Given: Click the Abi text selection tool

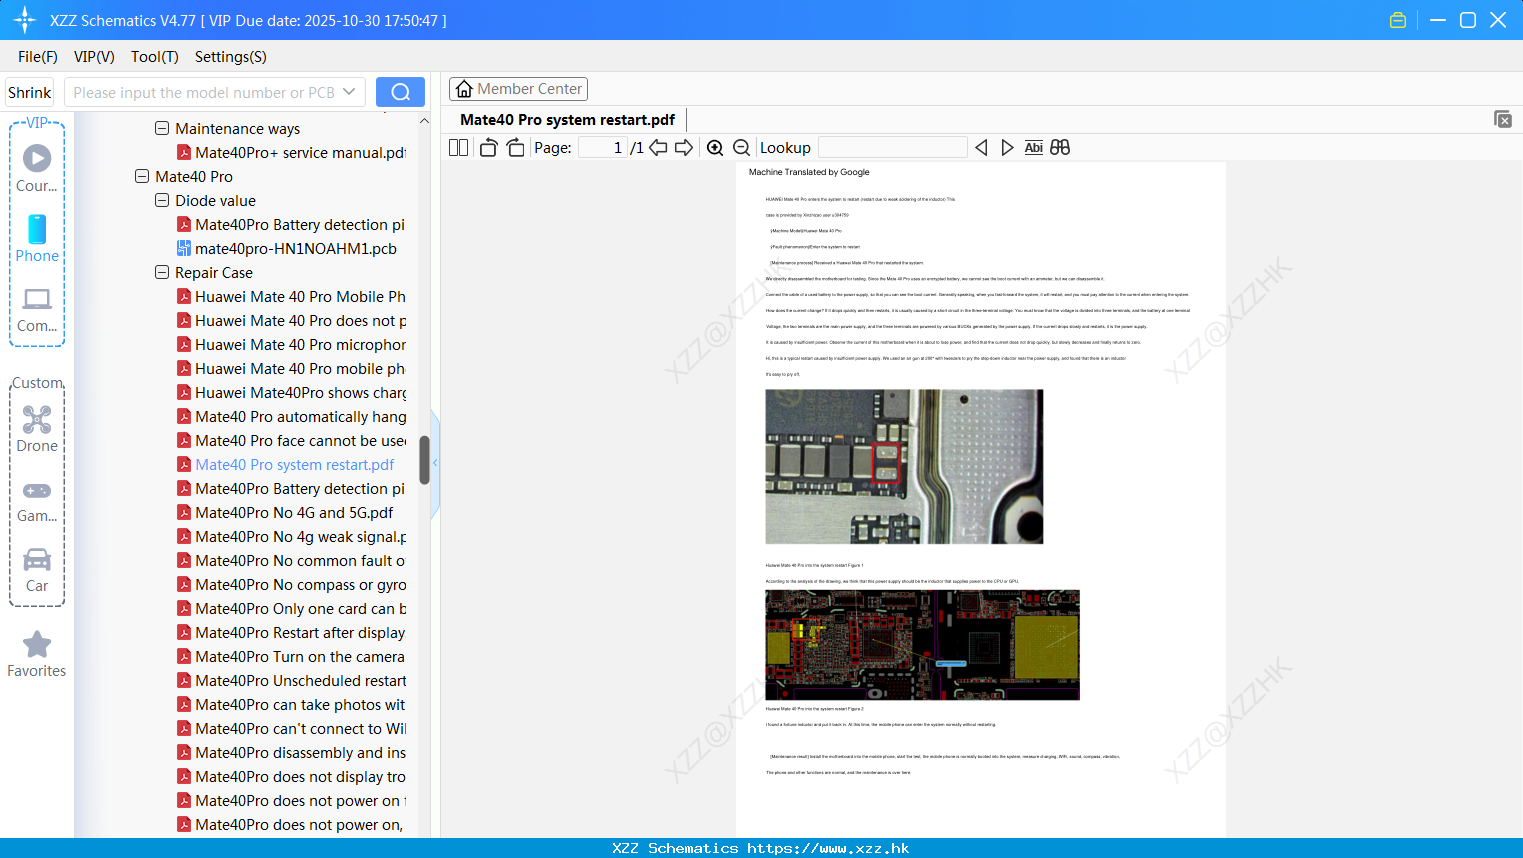Looking at the screenshot, I should pos(1034,148).
